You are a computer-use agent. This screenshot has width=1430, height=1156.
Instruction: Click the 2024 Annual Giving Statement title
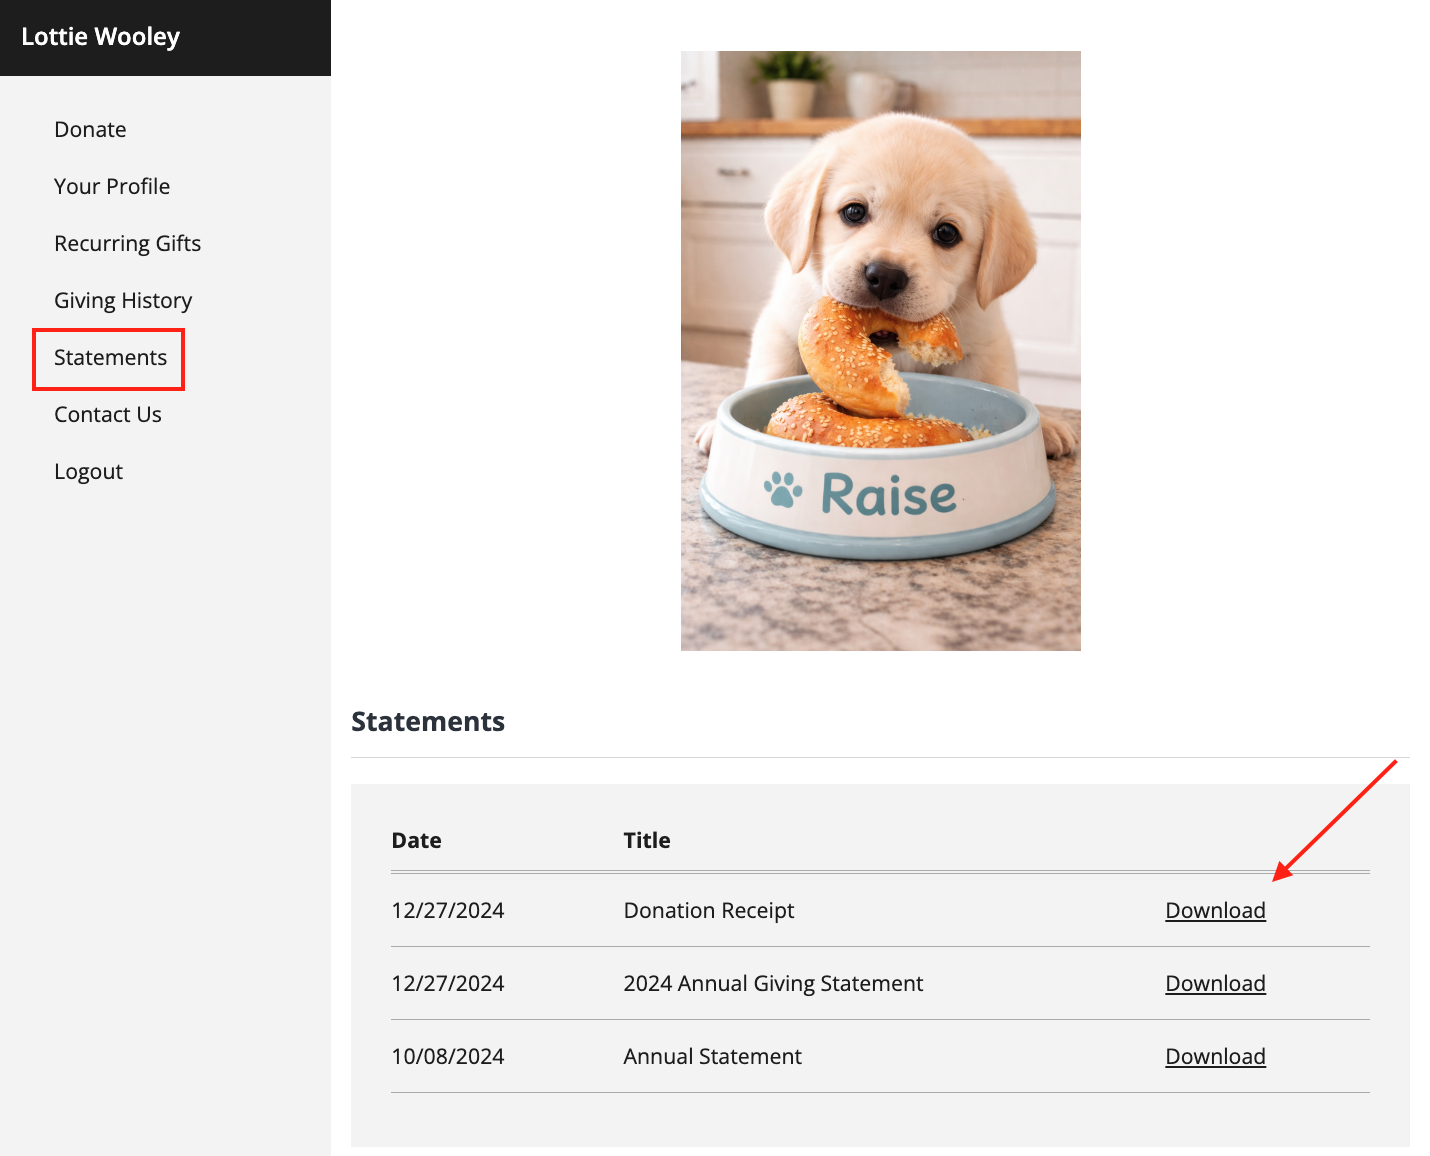[773, 984]
